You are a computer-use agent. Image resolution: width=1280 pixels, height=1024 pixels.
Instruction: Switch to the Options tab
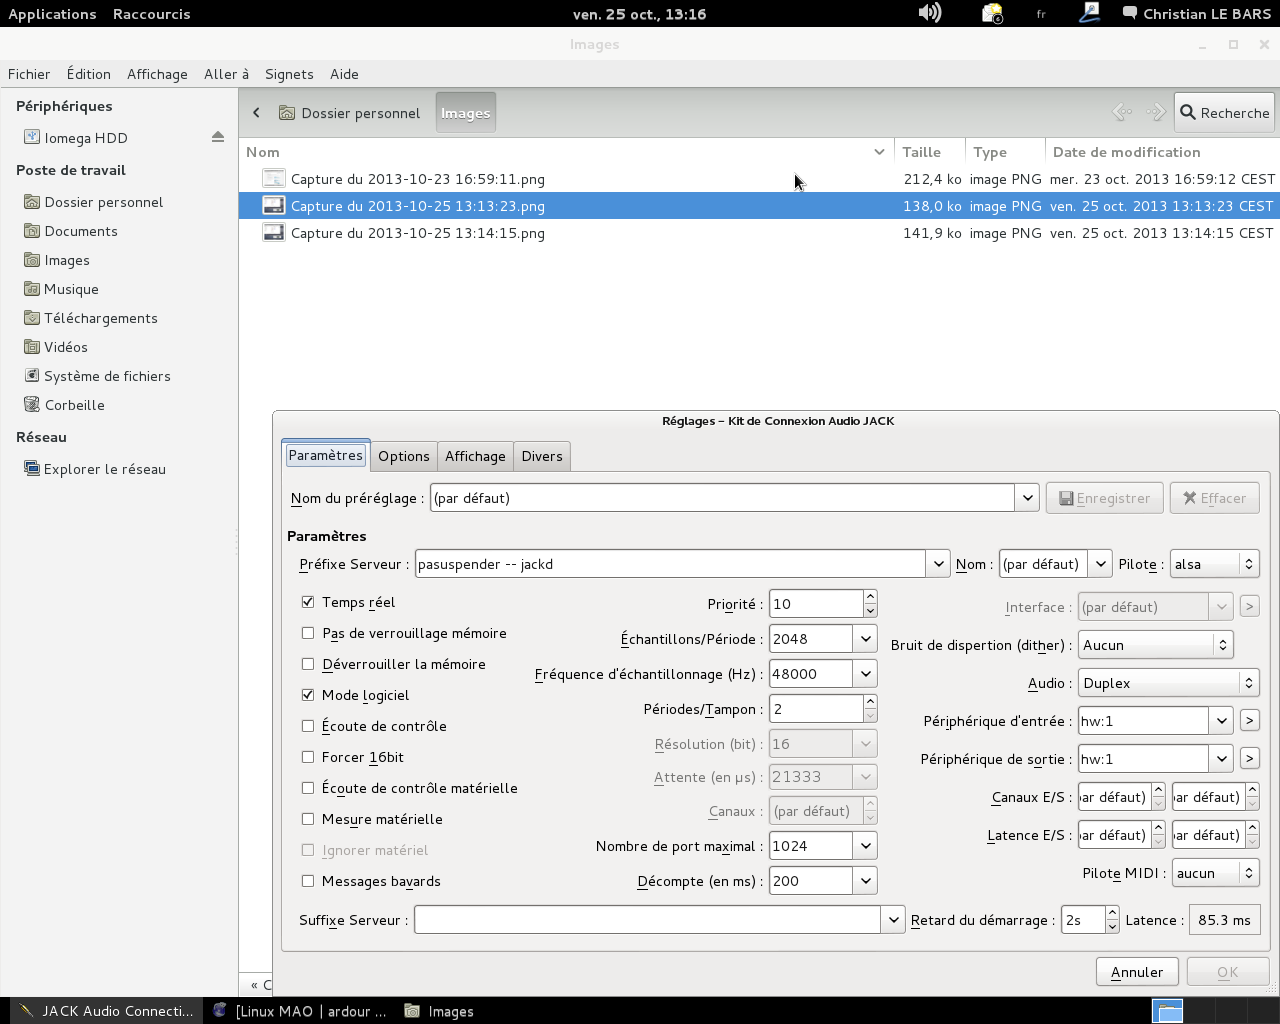click(x=403, y=456)
